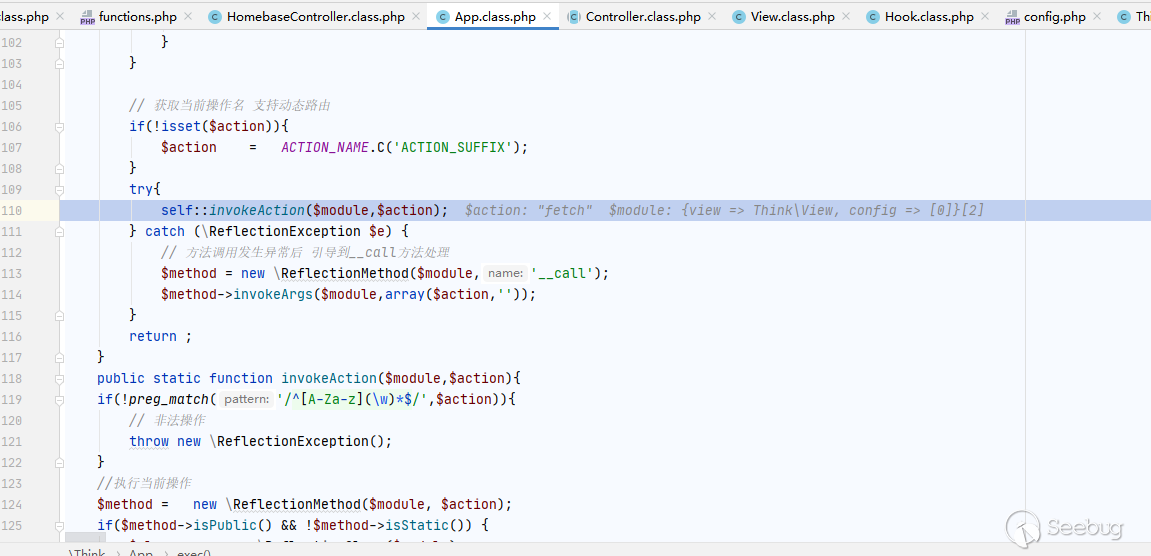
Task: Collapse the if block at line 106
Action: point(59,126)
